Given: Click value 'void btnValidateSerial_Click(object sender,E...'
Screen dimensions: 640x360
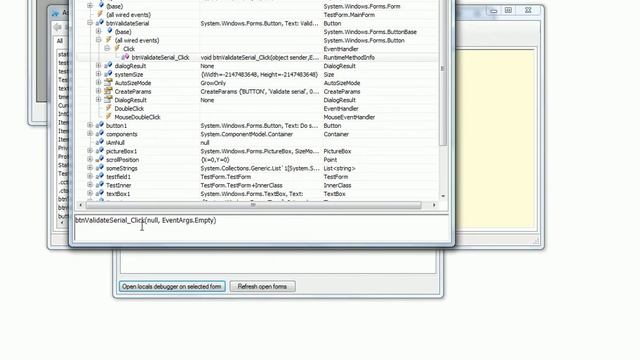Looking at the screenshot, I should (260, 58).
